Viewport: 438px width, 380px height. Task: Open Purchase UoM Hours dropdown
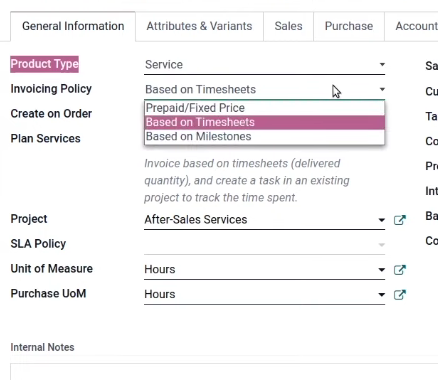pos(265,295)
